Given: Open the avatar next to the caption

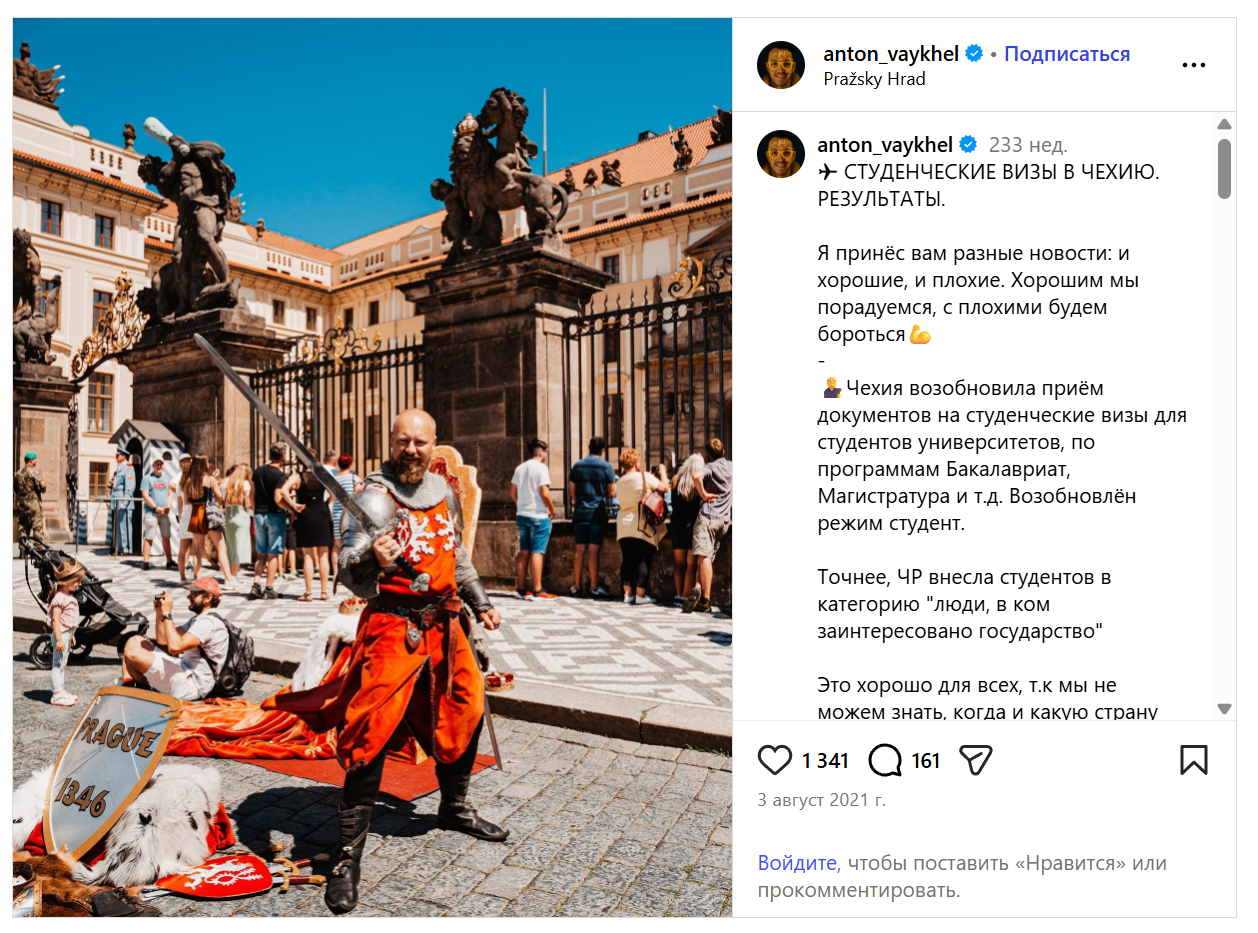Looking at the screenshot, I should coord(781,154).
